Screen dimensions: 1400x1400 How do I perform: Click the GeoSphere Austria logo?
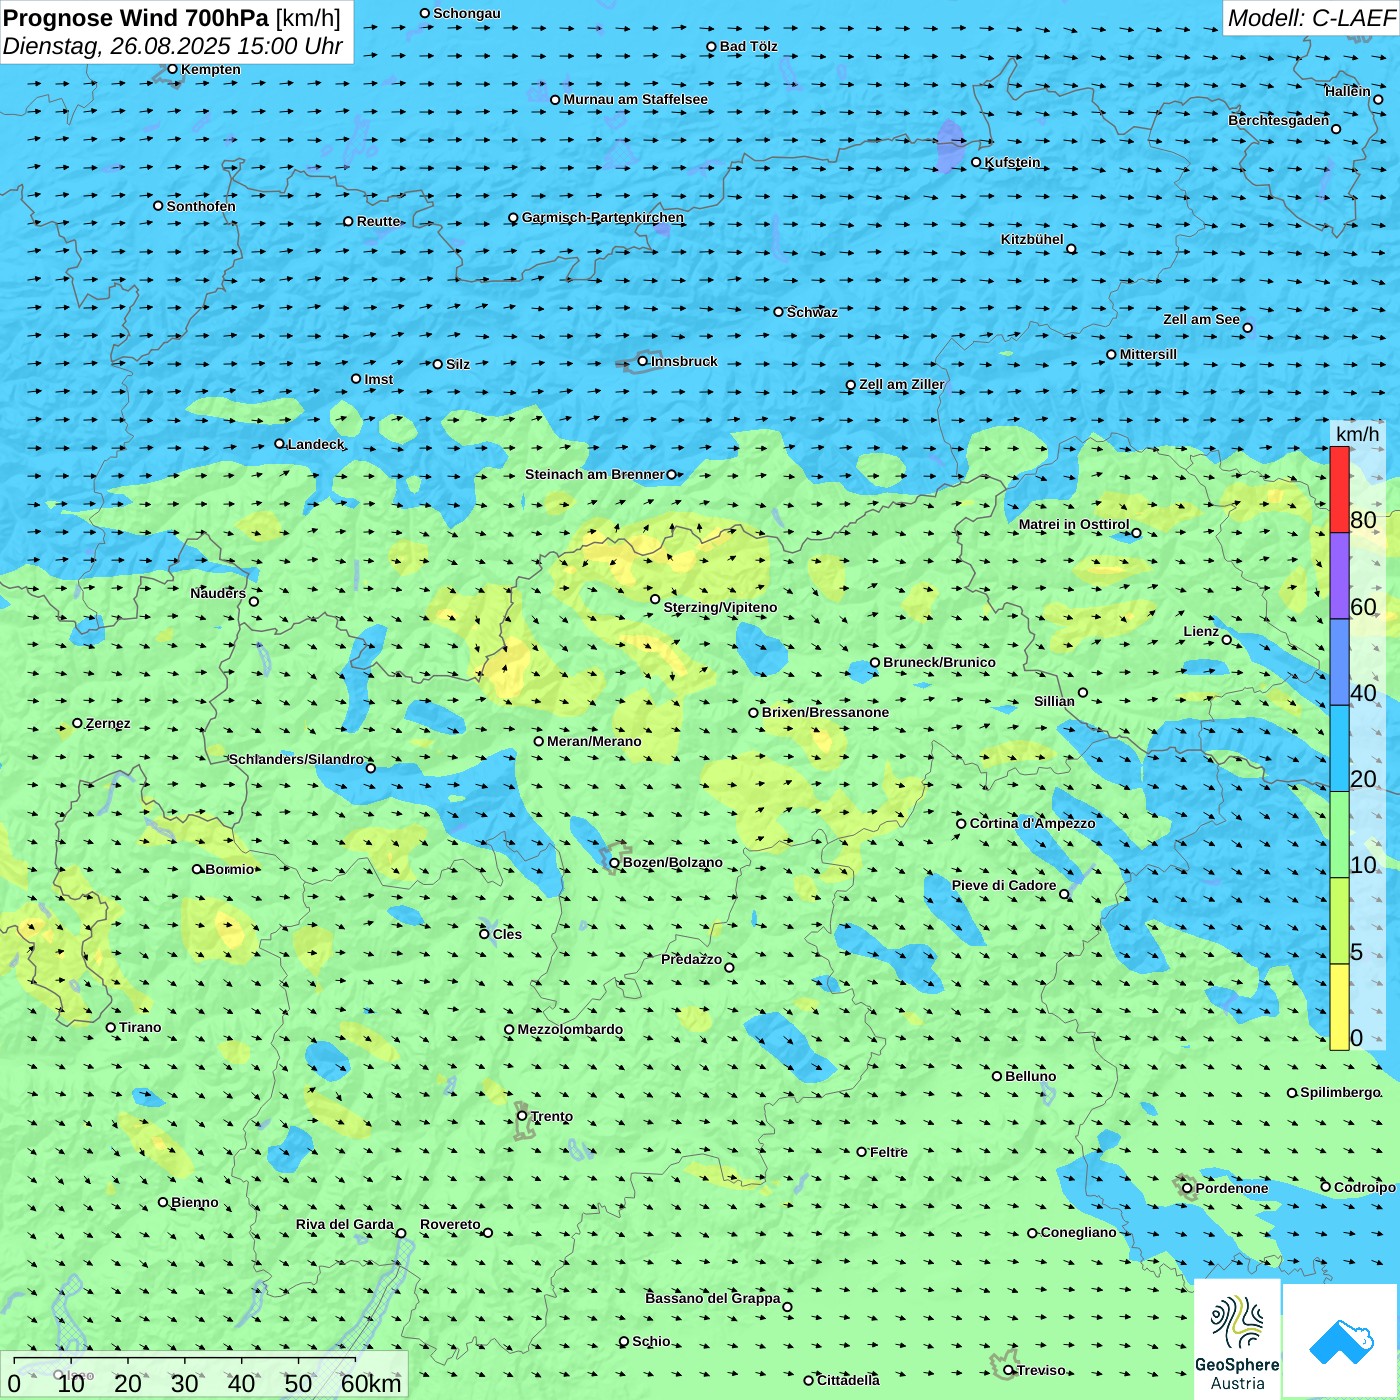(x=1237, y=1338)
